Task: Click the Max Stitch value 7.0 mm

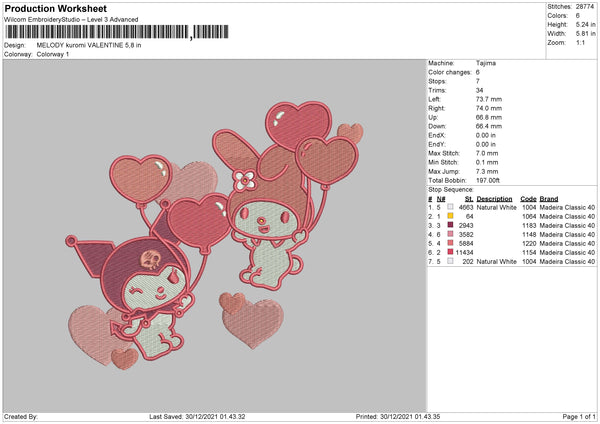Action: [x=487, y=153]
